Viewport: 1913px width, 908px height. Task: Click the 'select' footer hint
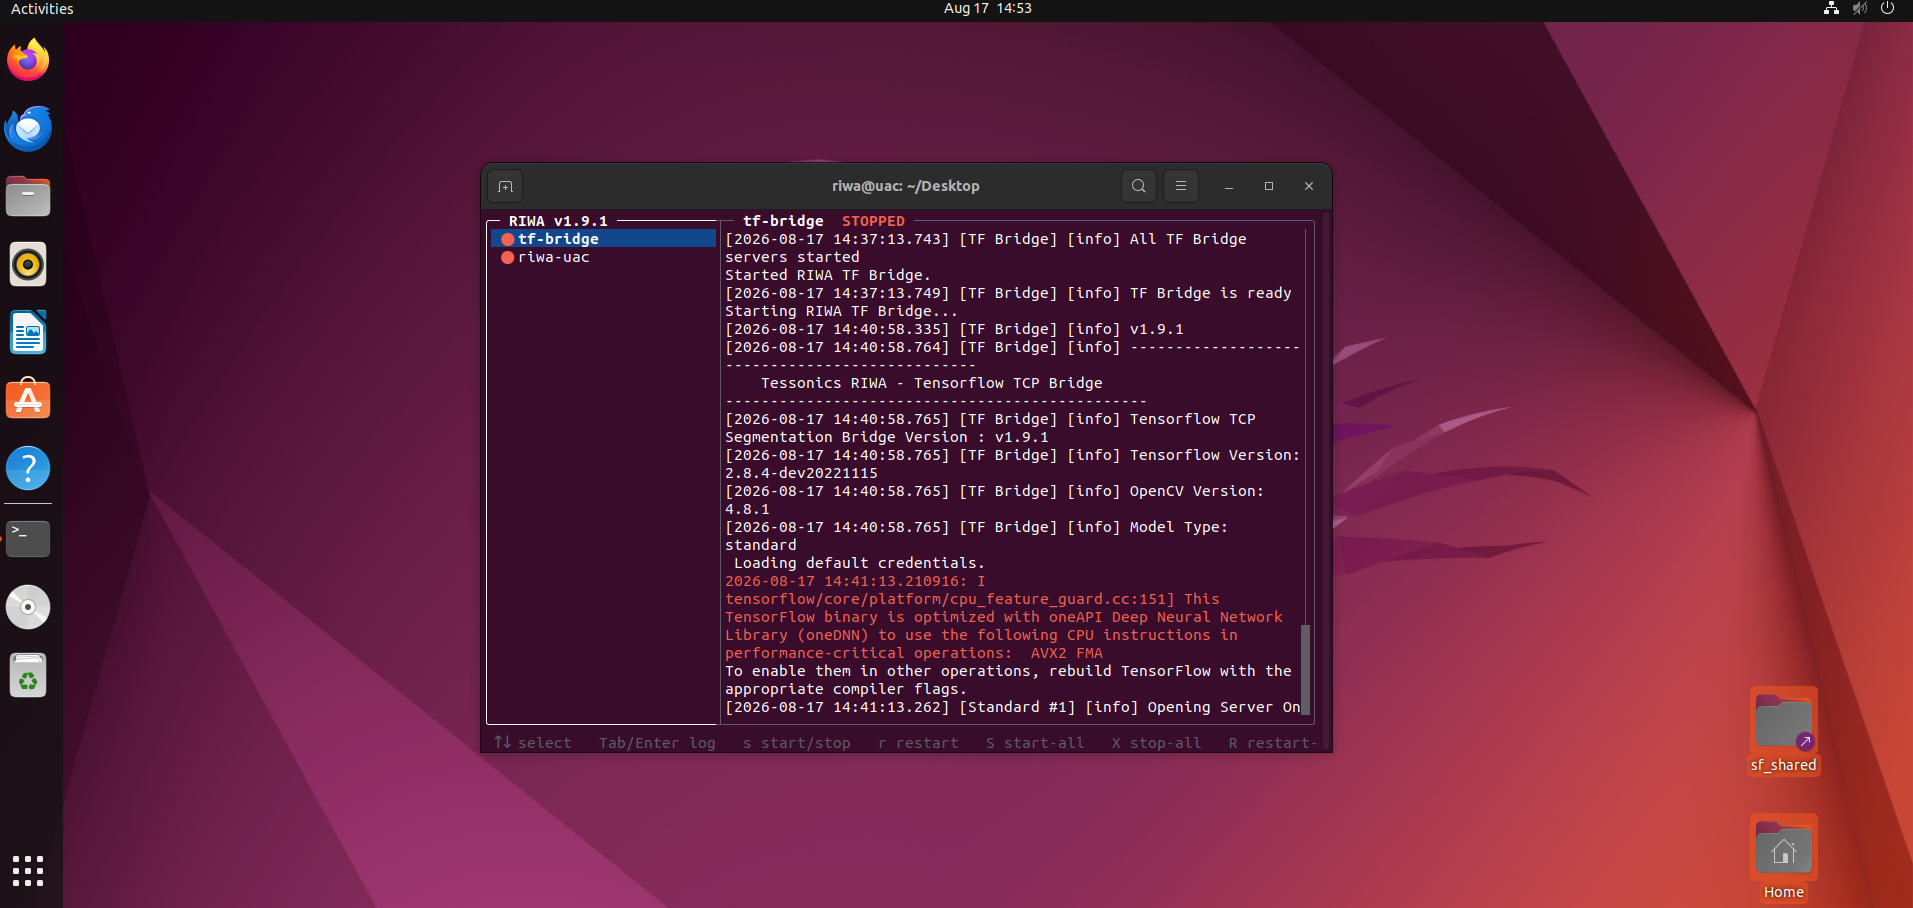click(x=533, y=743)
